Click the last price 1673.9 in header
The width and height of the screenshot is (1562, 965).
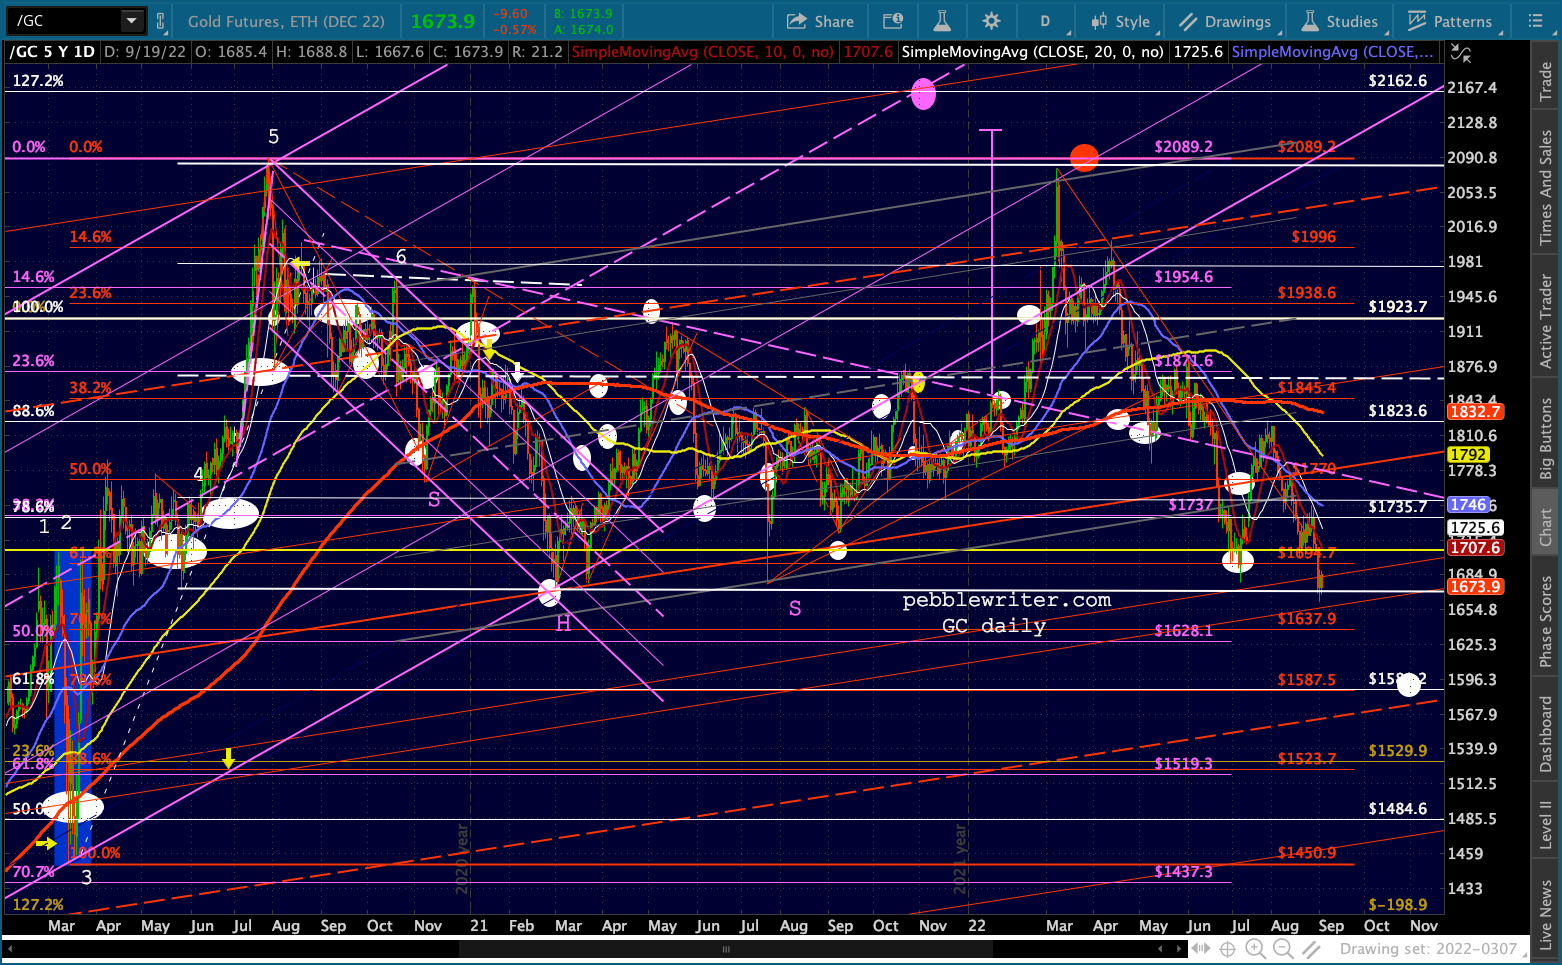coord(442,21)
